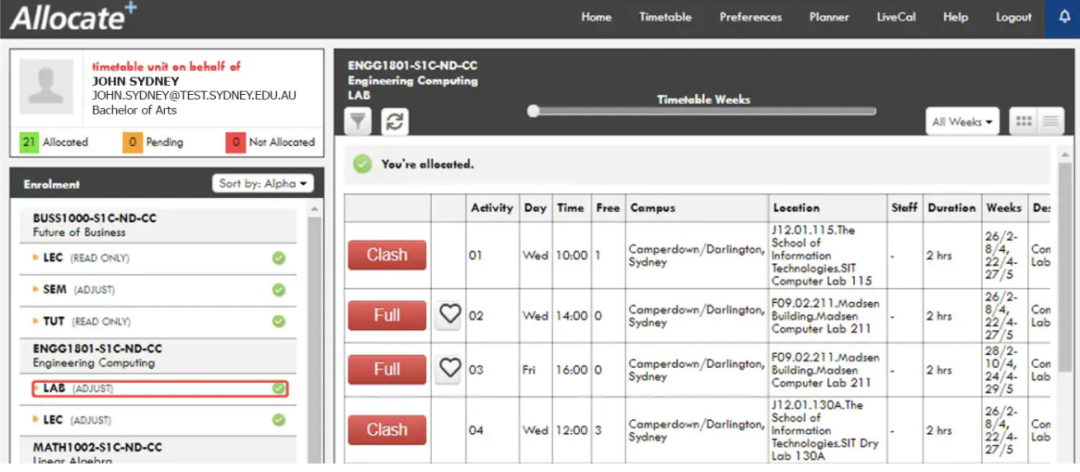Click the "You're allocated" green check icon
The width and height of the screenshot is (1080, 472).
click(362, 165)
